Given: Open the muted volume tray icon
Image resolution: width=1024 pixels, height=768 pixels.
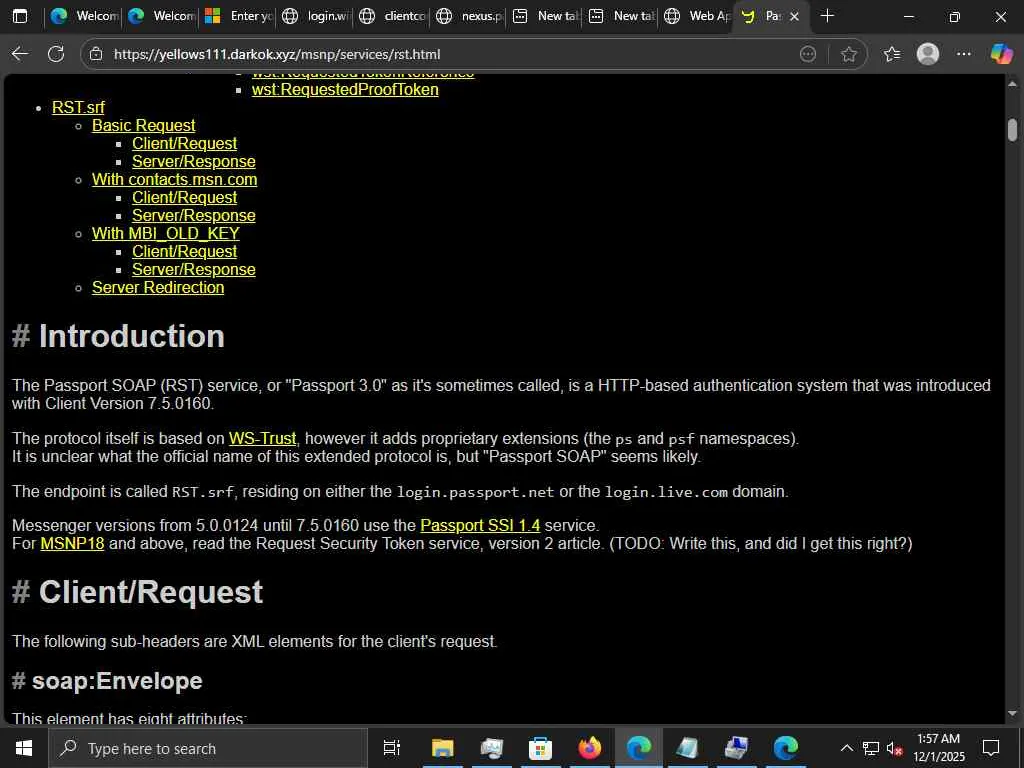Looking at the screenshot, I should click(x=894, y=748).
